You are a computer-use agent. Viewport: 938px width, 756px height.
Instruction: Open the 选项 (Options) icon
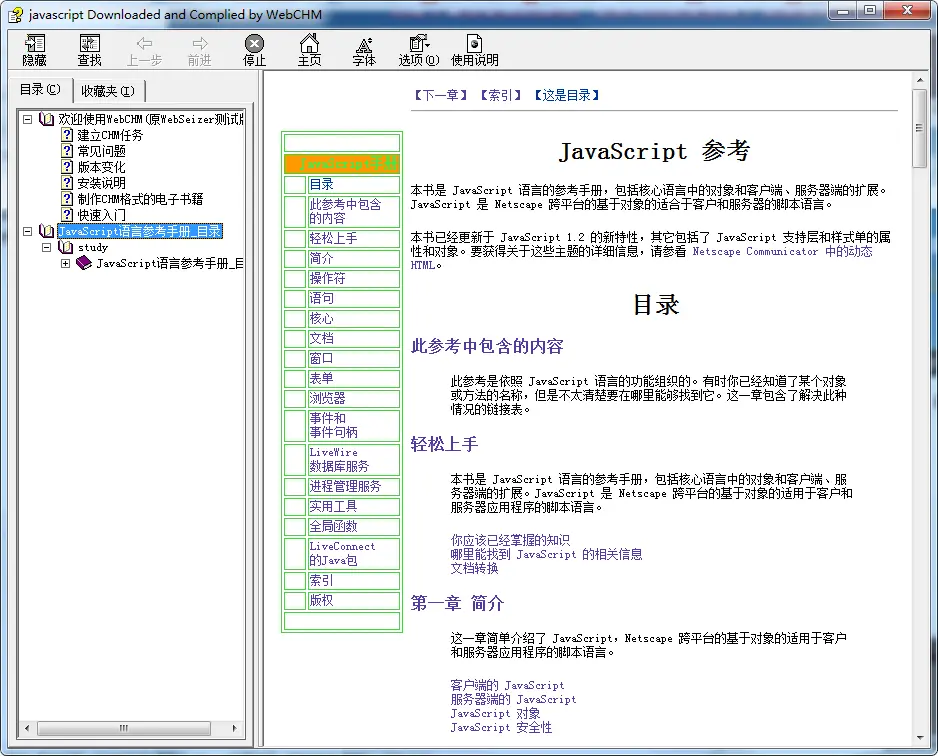click(x=417, y=50)
